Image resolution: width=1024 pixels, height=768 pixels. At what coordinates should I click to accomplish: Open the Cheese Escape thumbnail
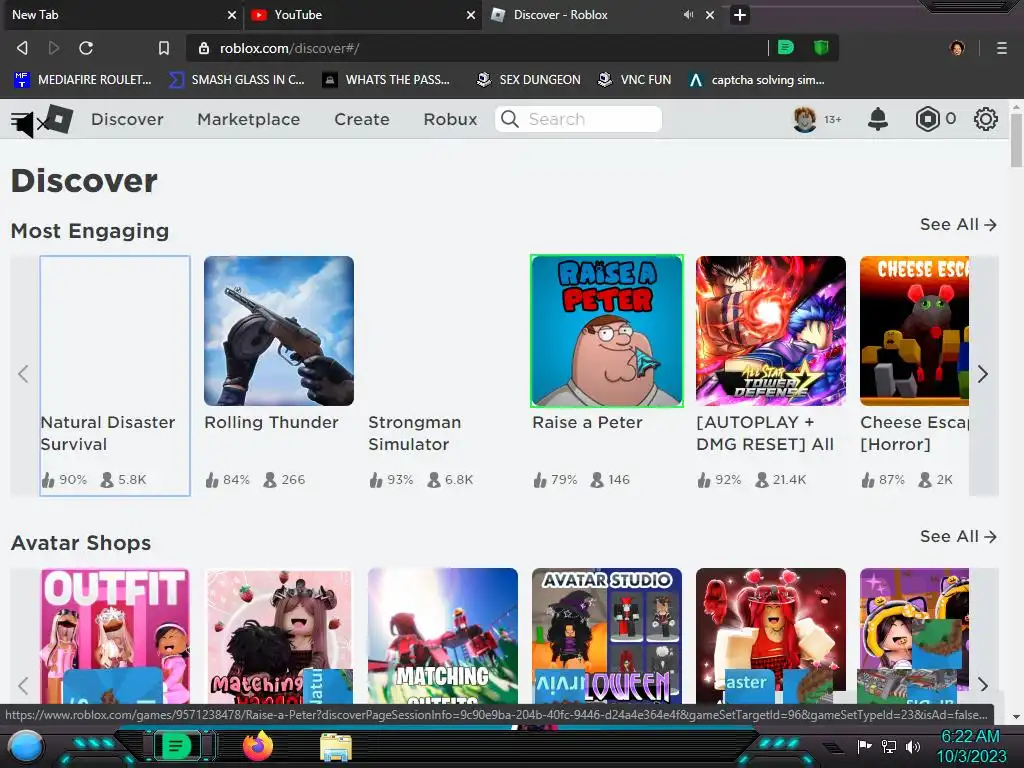tap(914, 331)
